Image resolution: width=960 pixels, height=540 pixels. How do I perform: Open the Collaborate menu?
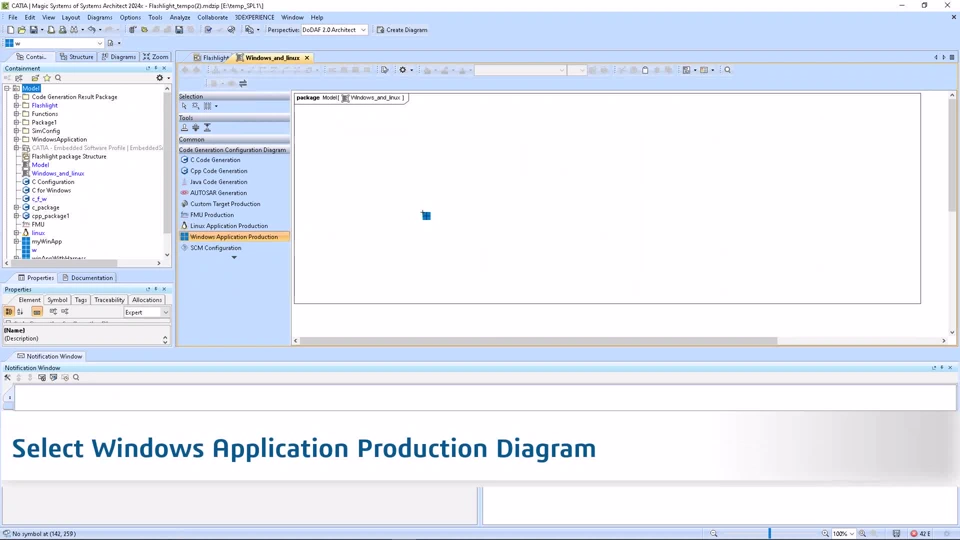[212, 17]
